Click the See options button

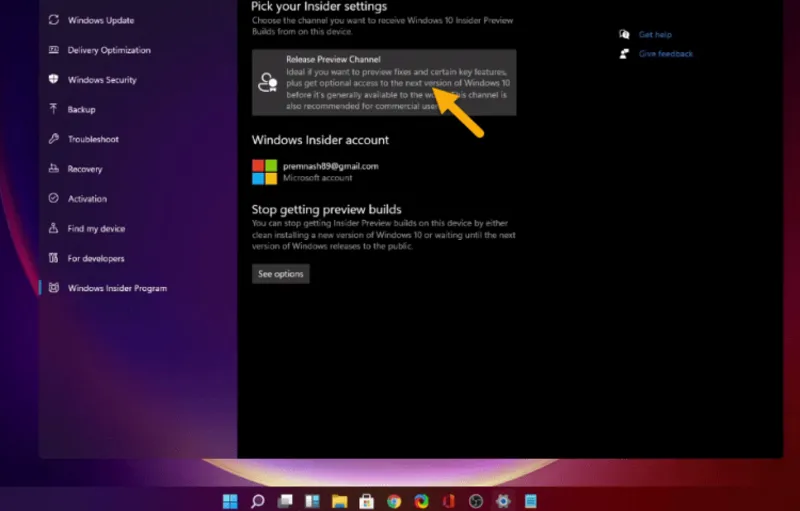point(281,274)
